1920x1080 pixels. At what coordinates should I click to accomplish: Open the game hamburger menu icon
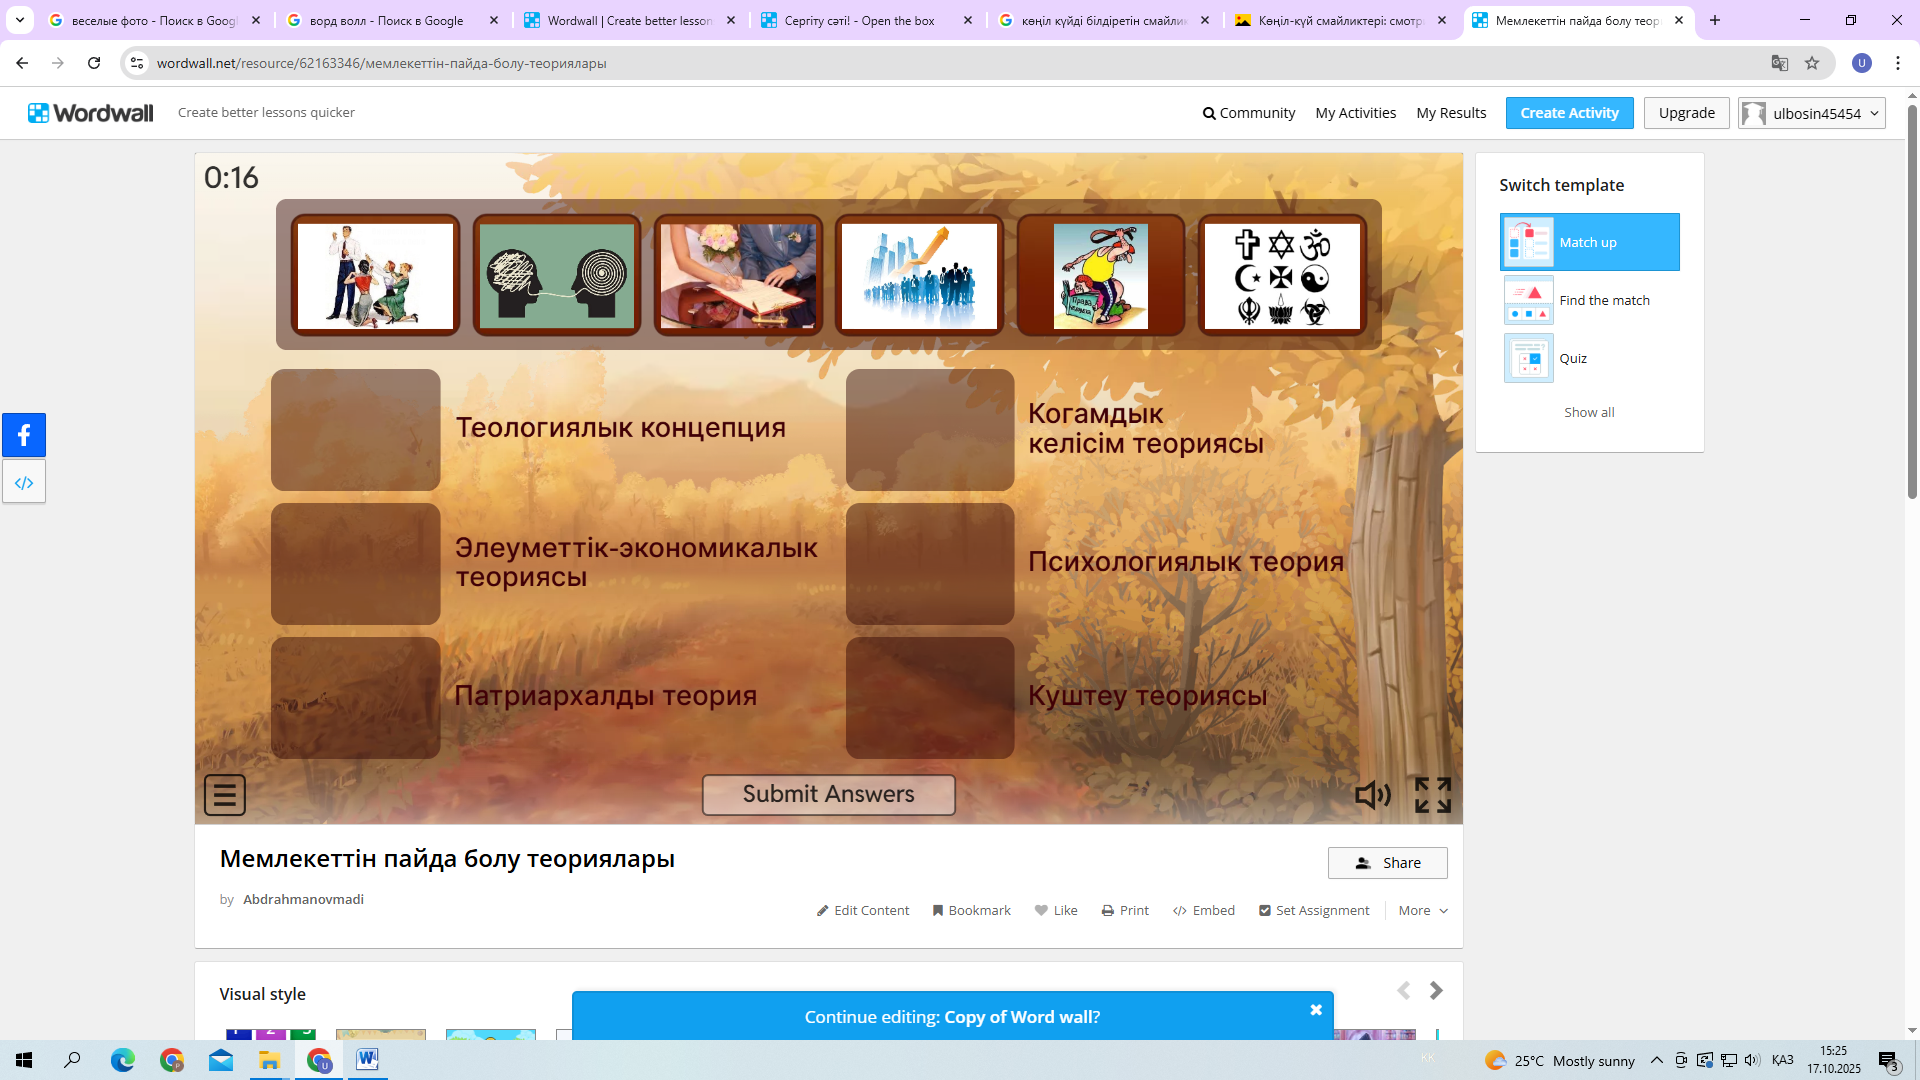click(224, 795)
